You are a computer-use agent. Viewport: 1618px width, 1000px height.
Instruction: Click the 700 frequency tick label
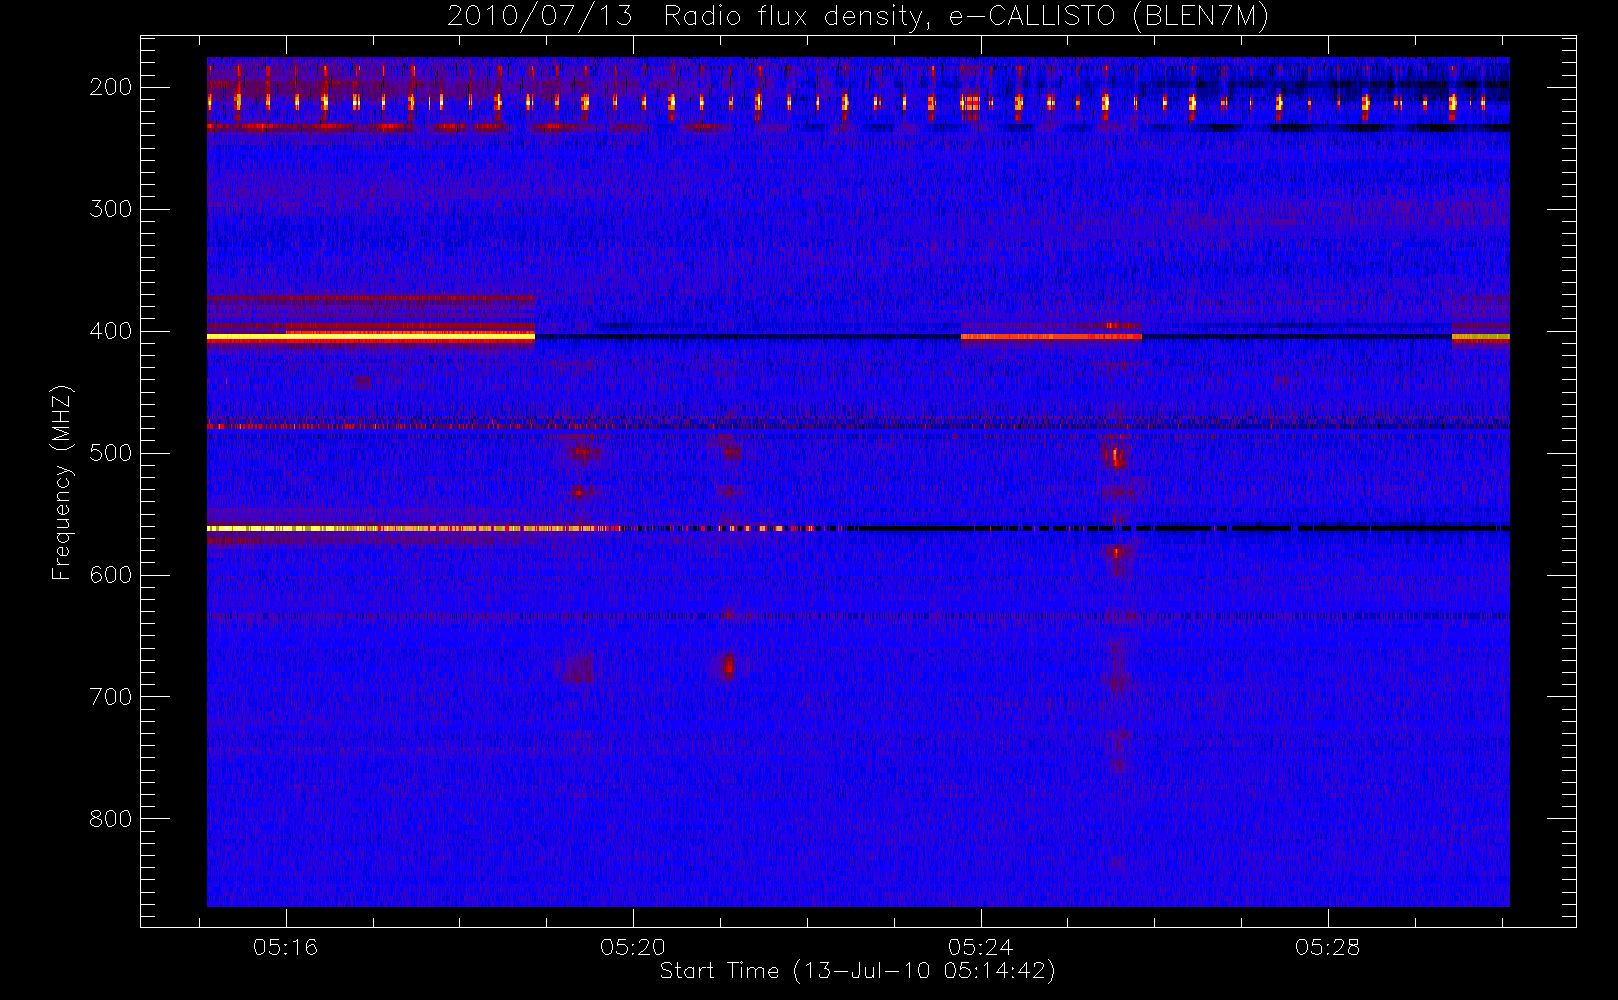tap(111, 697)
